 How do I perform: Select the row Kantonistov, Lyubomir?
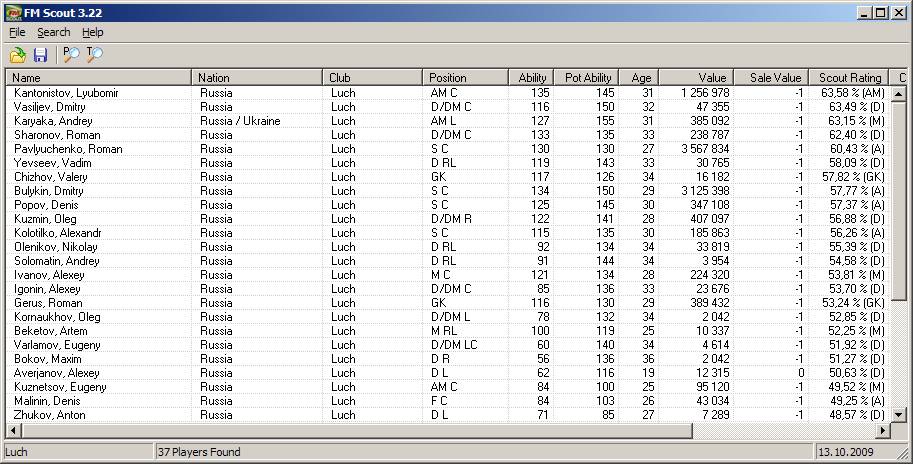click(x=448, y=93)
